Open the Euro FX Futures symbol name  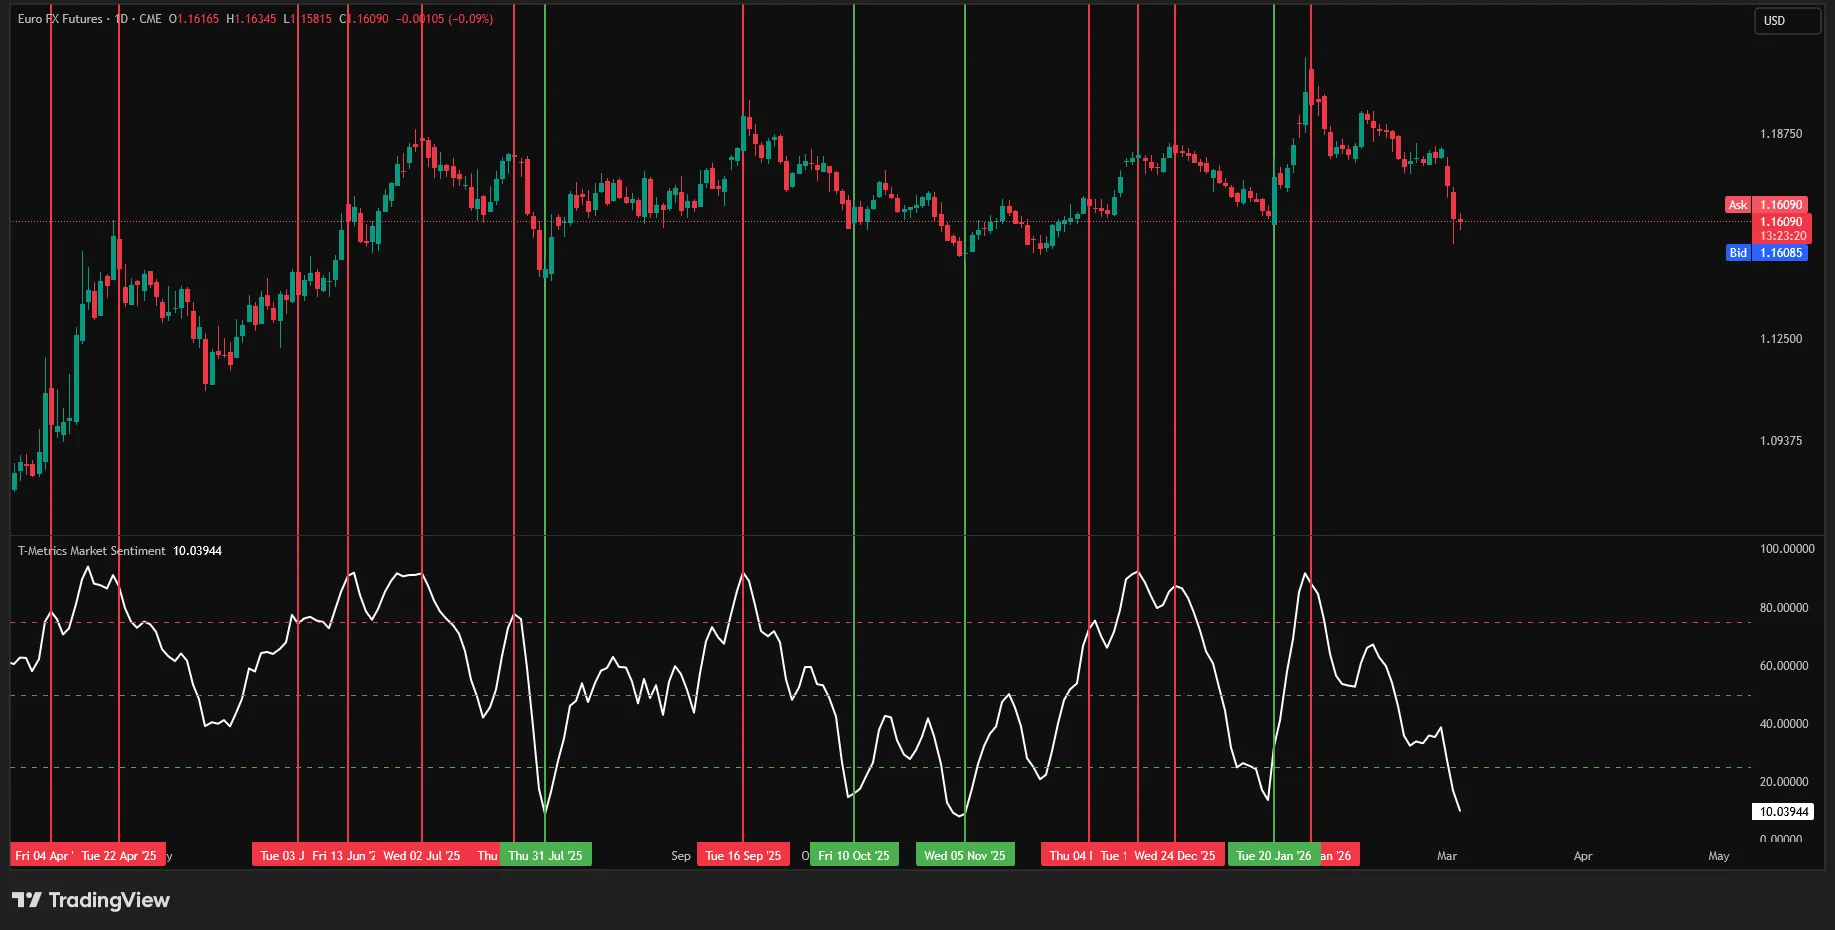coord(60,18)
